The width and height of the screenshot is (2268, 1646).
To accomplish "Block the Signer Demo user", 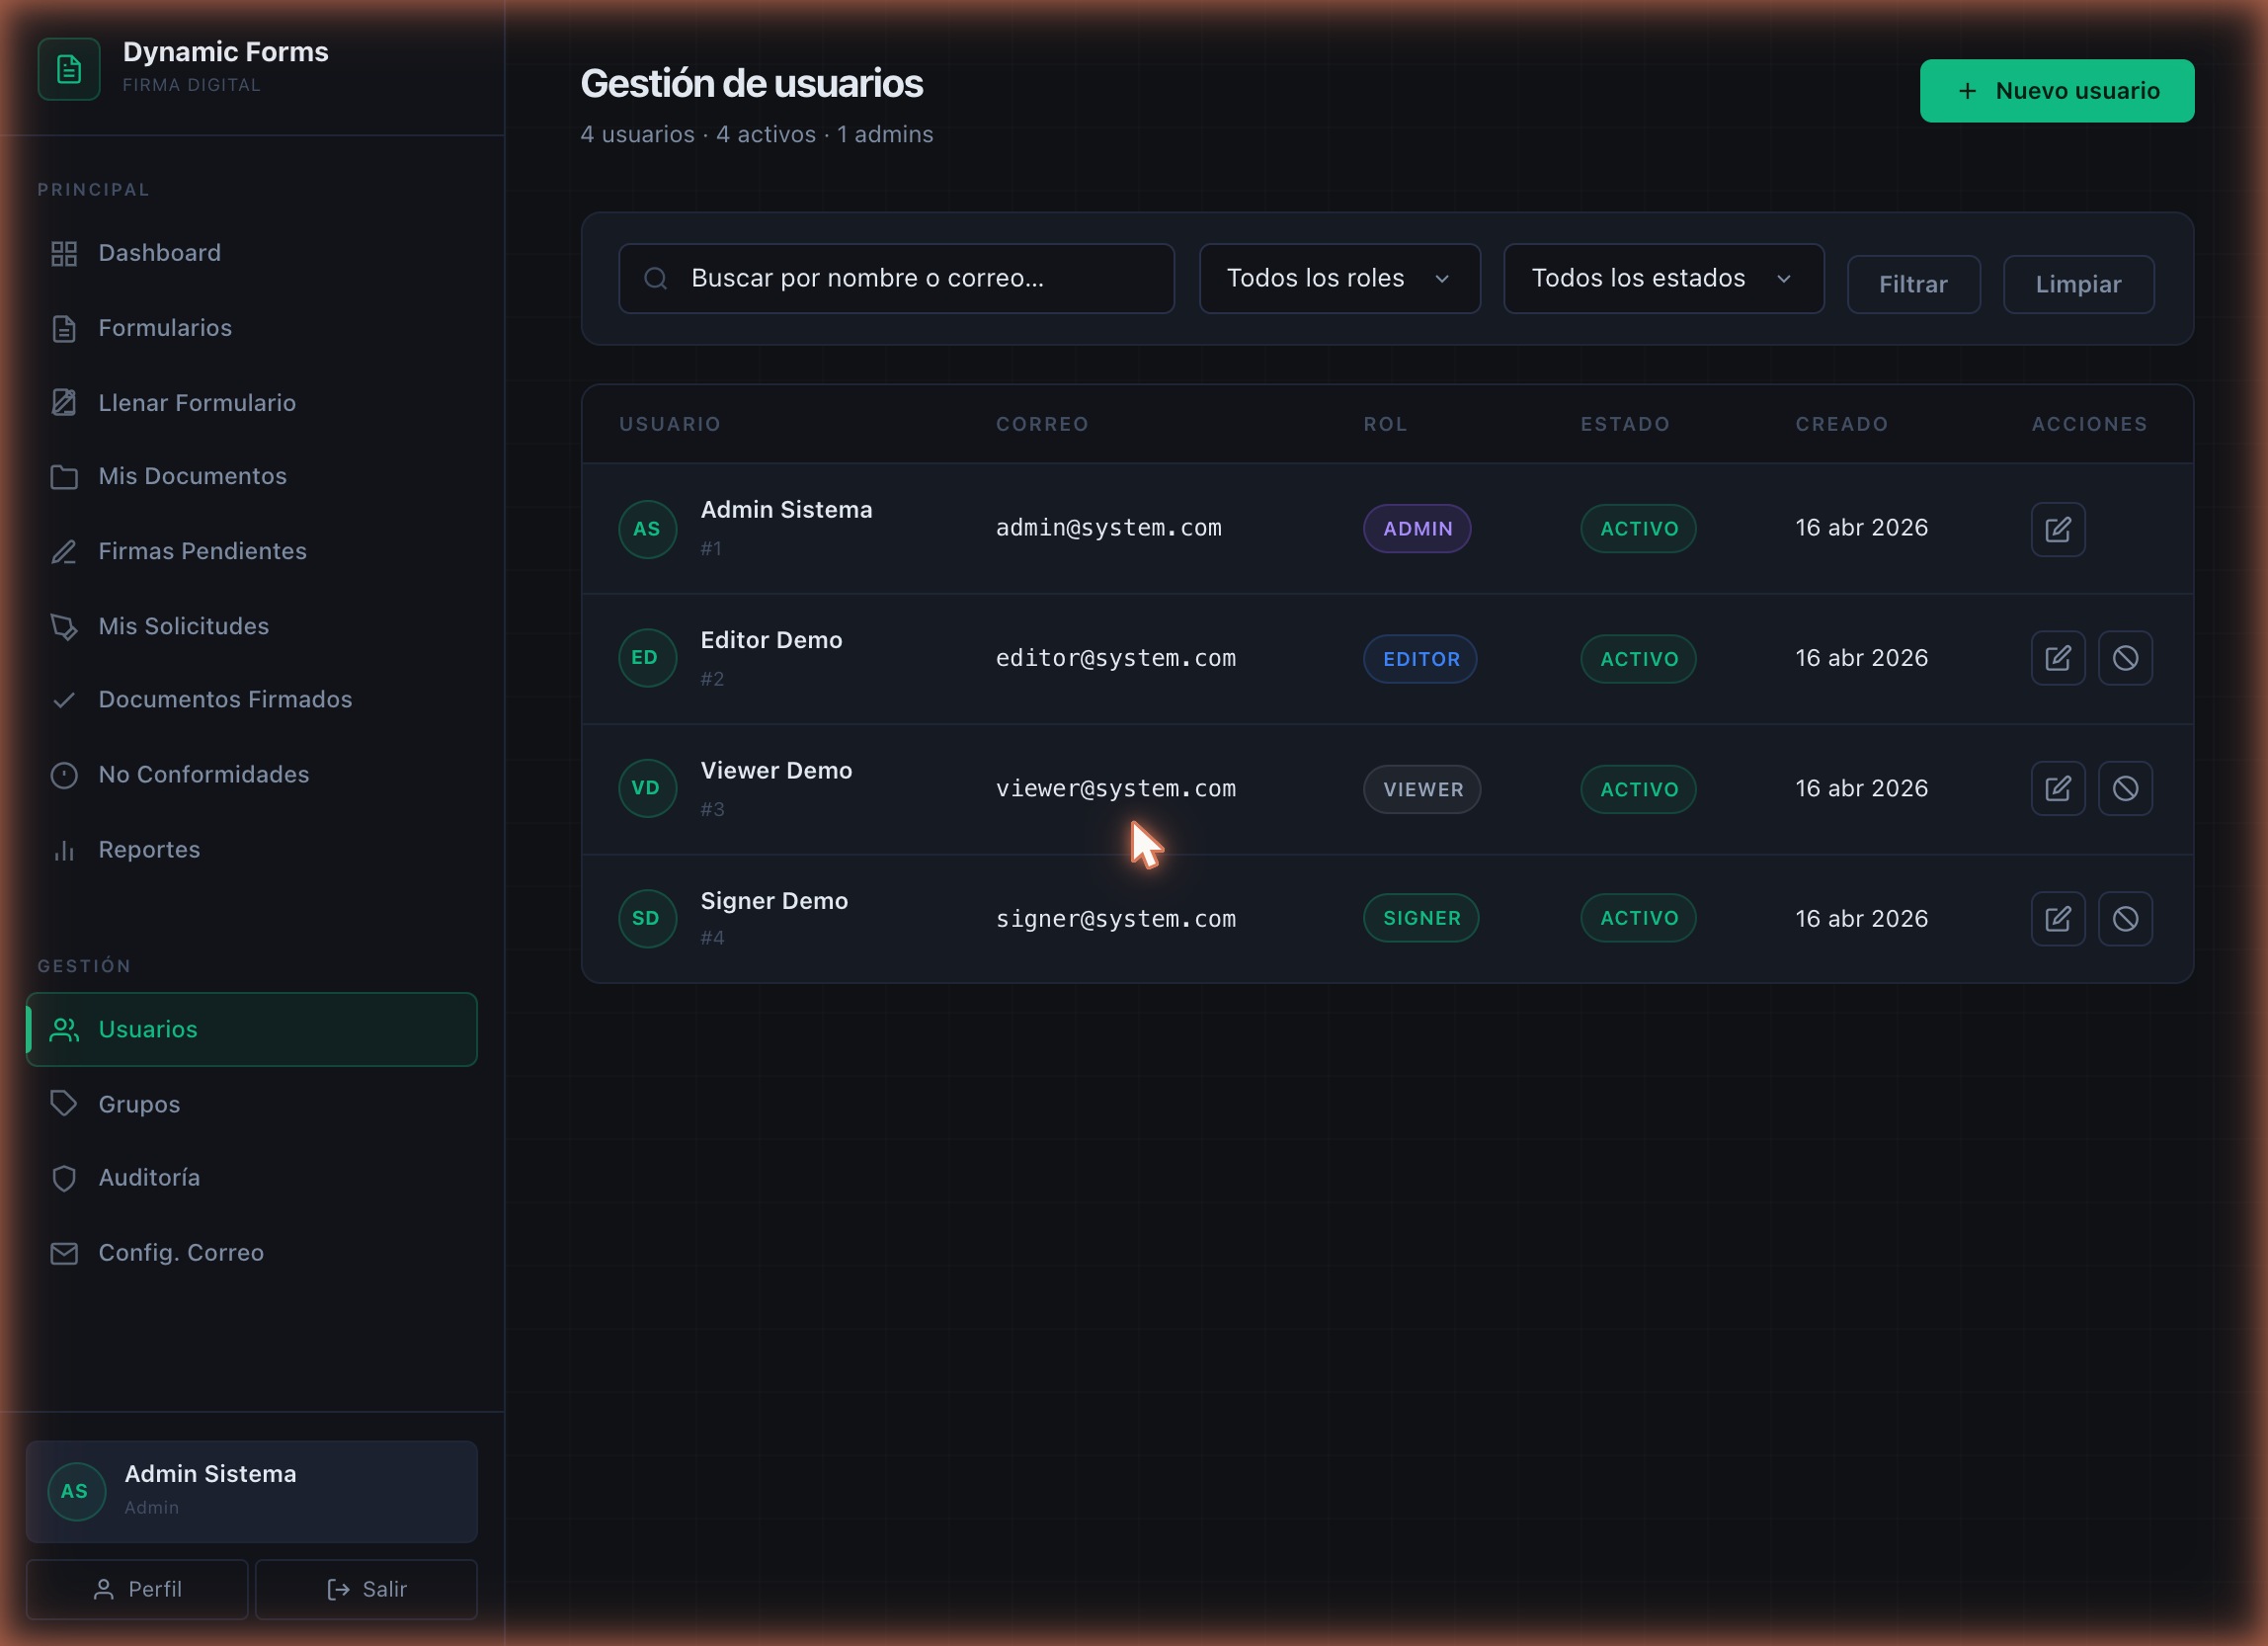I will click(x=2125, y=918).
